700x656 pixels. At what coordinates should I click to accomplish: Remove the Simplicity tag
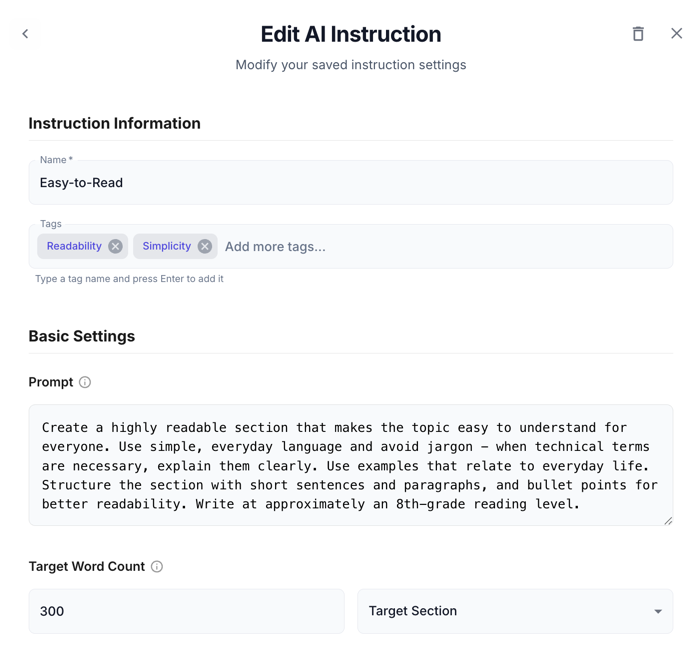(205, 246)
